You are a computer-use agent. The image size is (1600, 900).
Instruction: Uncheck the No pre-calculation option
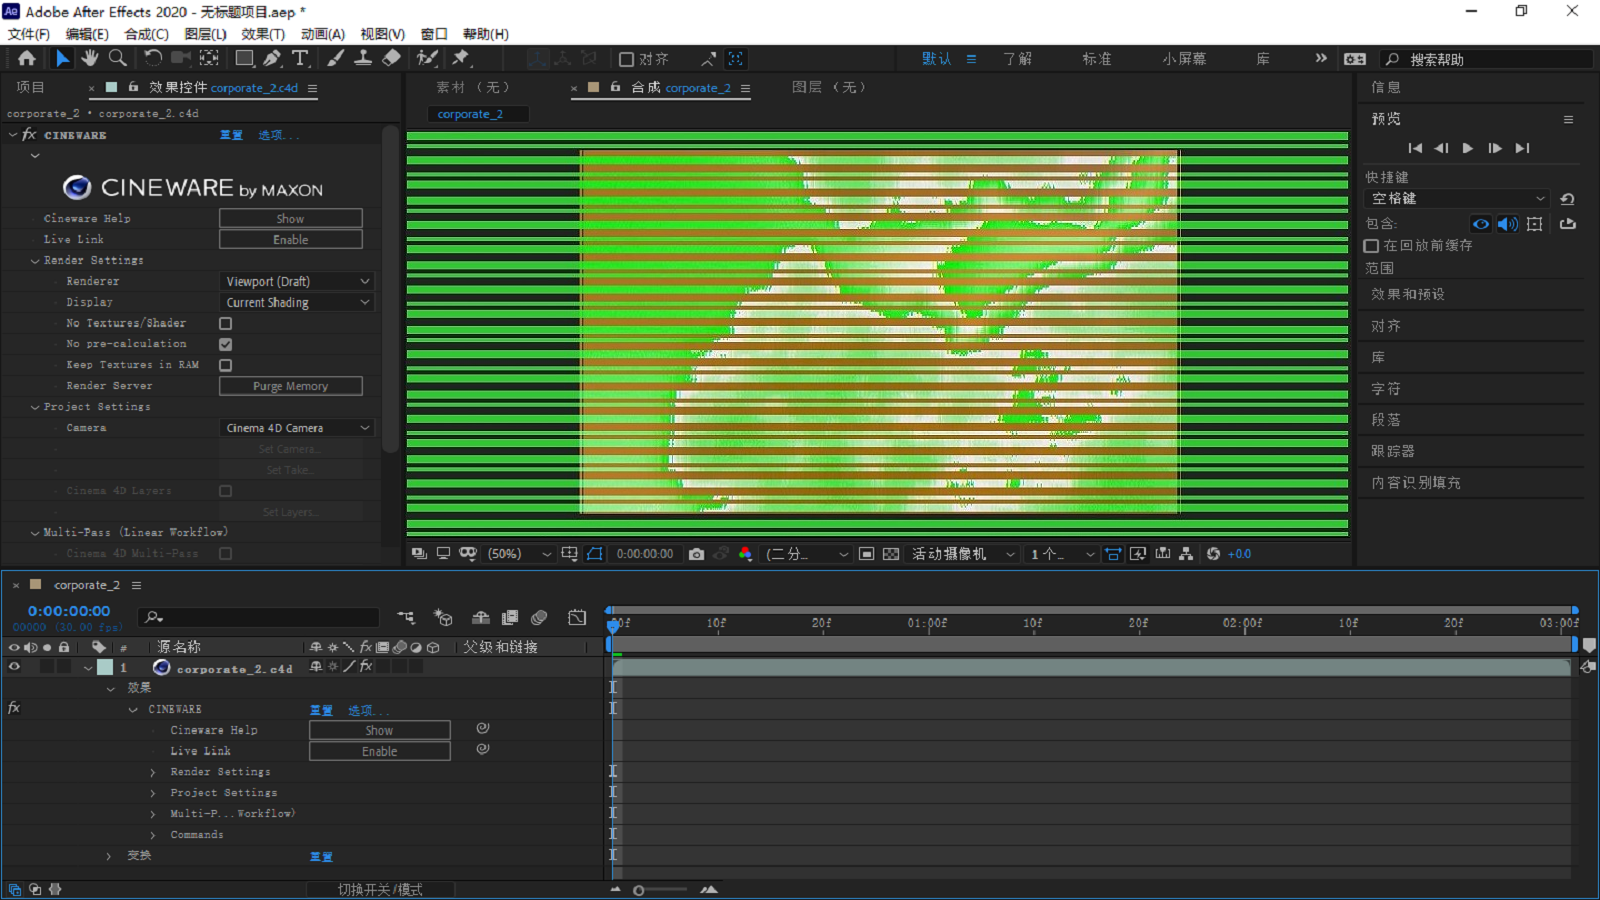(x=225, y=343)
